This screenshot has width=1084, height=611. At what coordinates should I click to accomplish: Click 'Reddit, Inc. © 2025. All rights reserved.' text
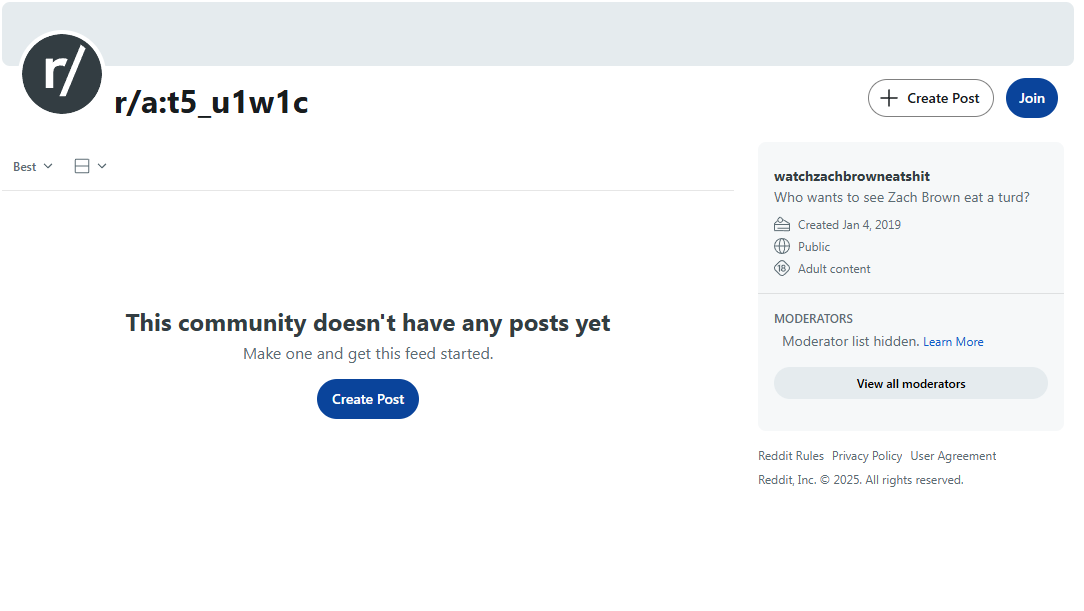tap(861, 480)
